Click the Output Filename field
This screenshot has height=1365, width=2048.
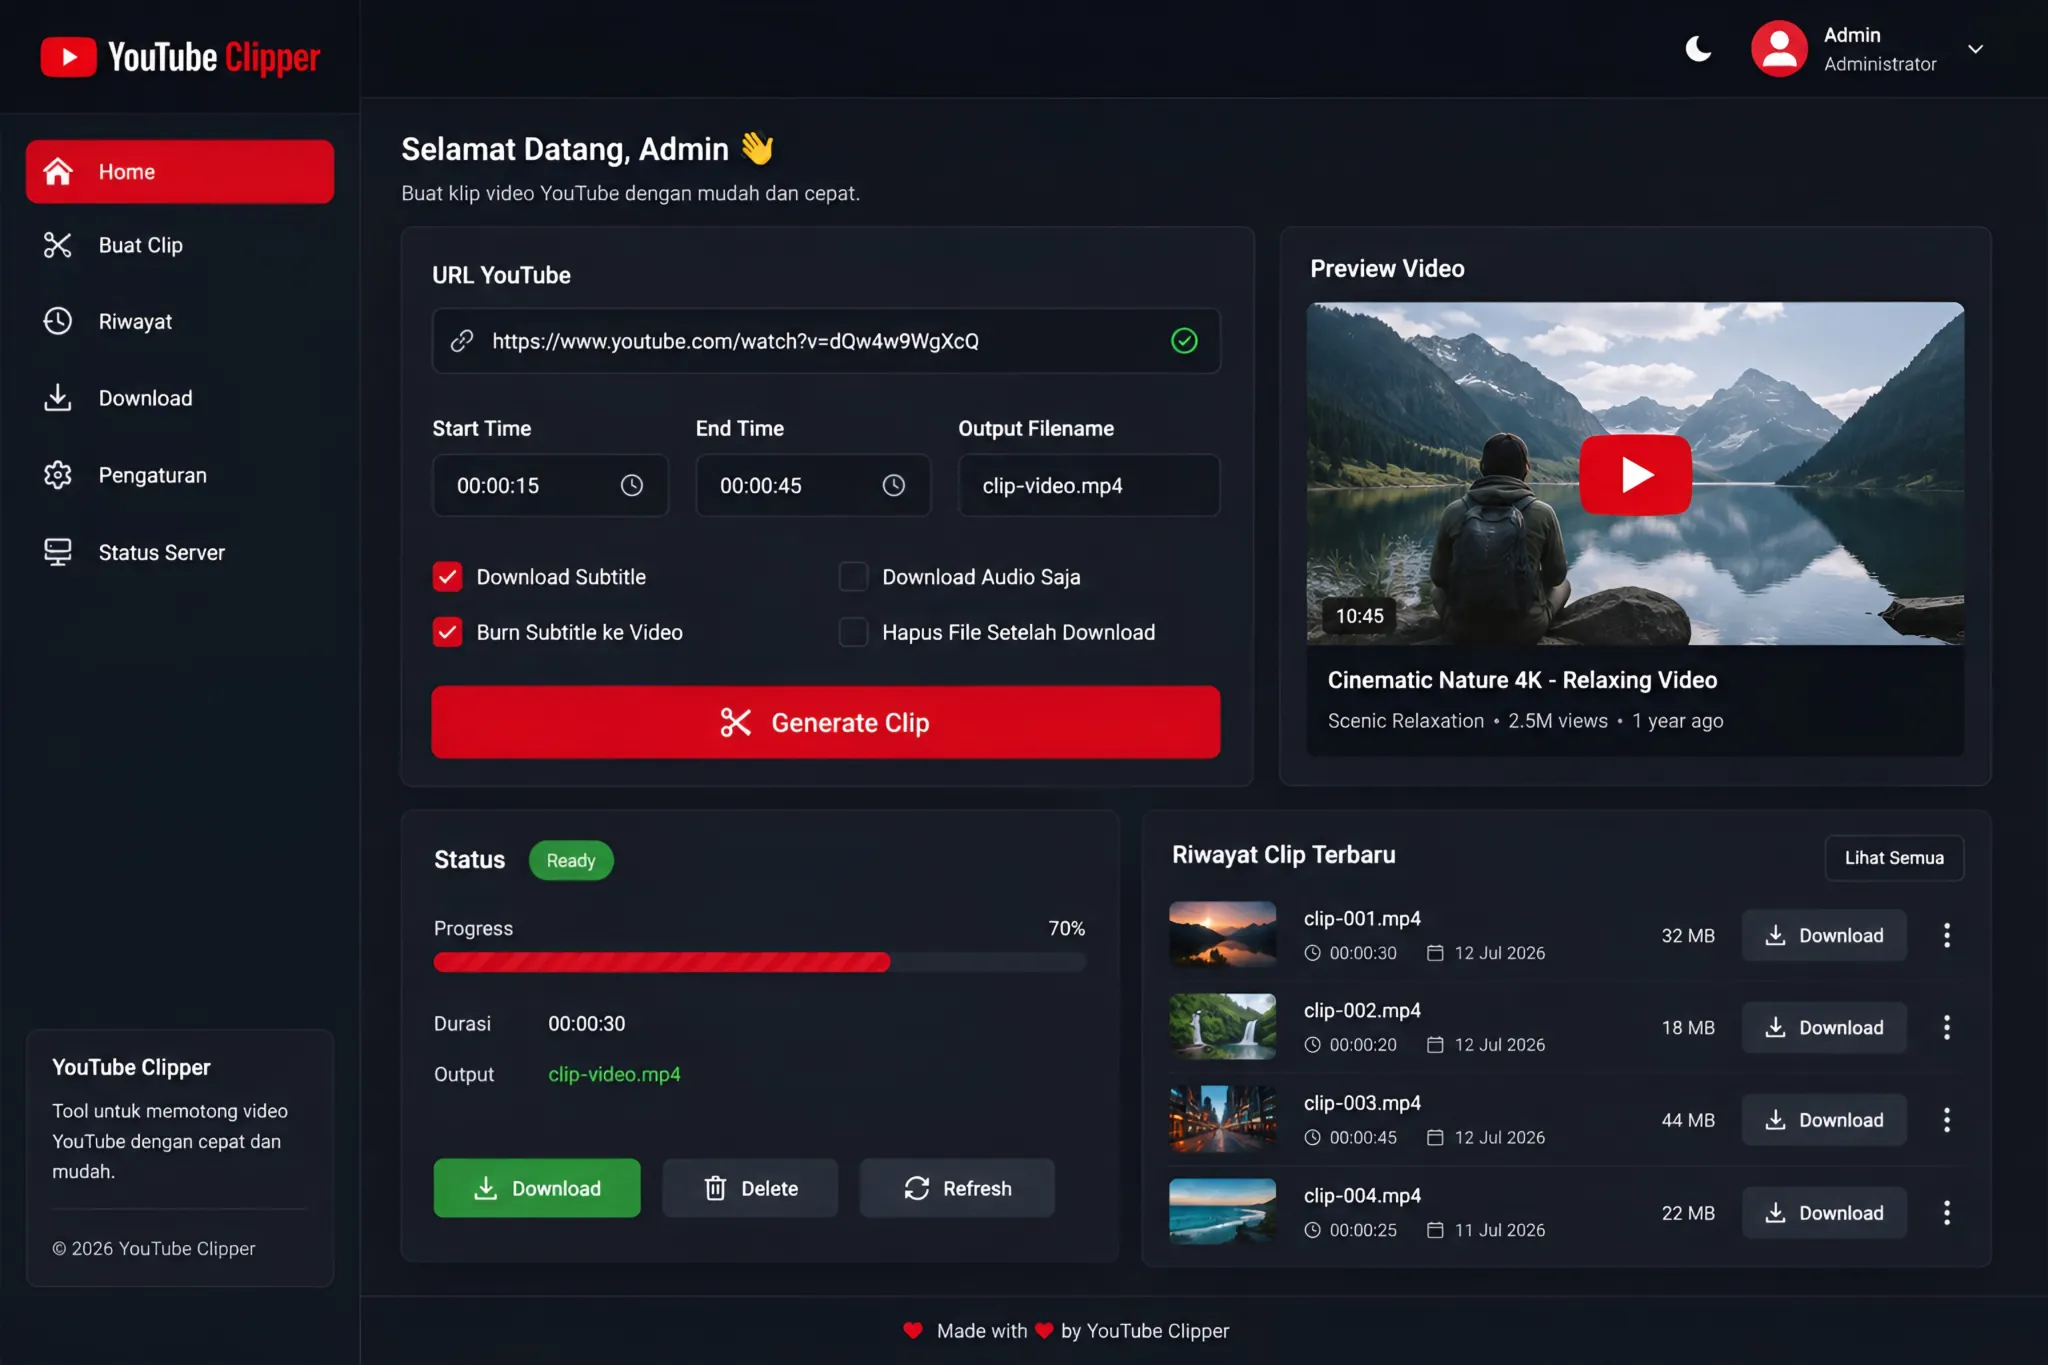pos(1089,485)
